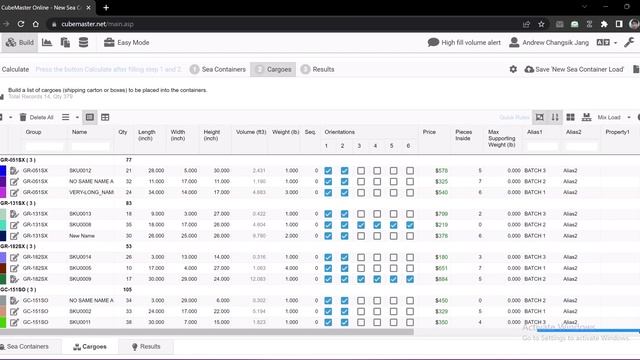Image resolution: width=640 pixels, height=360 pixels.
Task: Edit the SKU0012 cargo row
Action: [14, 171]
